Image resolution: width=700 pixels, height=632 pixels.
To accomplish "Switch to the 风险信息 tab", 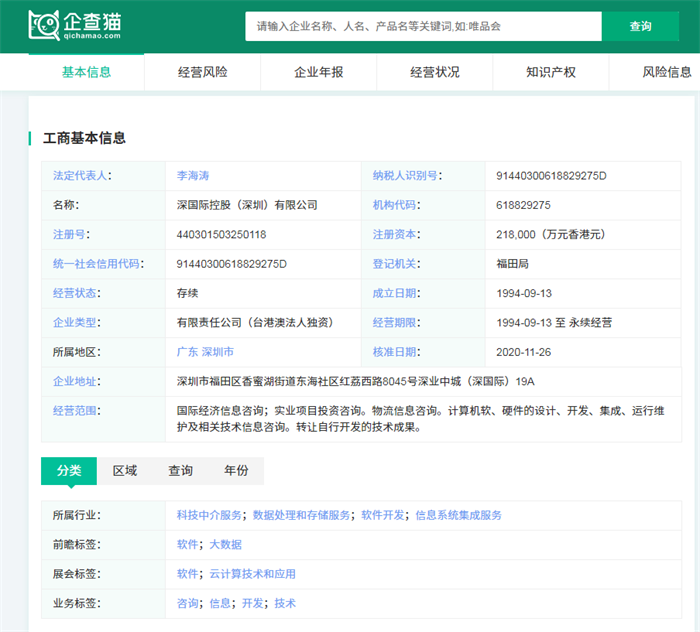I will pos(666,72).
